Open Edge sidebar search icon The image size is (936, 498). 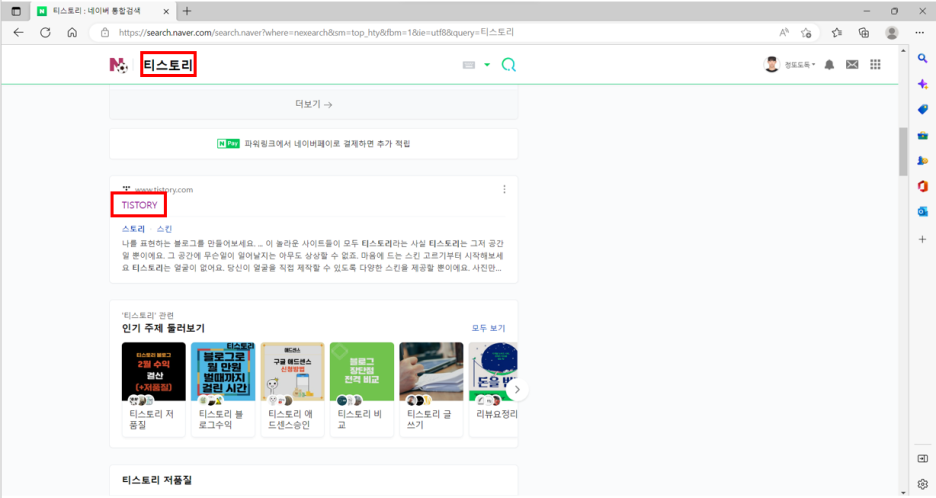pyautogui.click(x=923, y=59)
